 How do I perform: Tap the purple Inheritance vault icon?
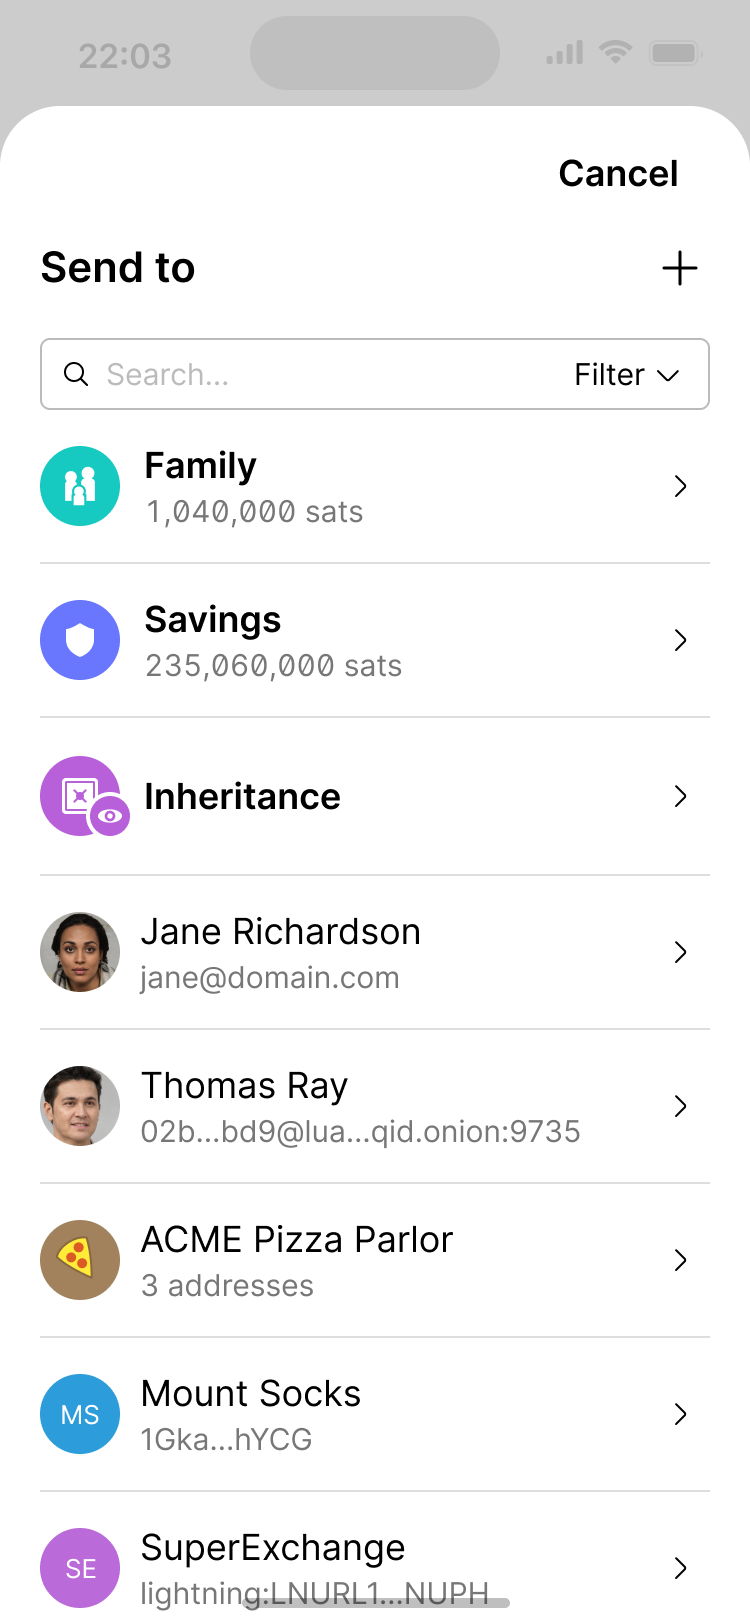pos(76,793)
